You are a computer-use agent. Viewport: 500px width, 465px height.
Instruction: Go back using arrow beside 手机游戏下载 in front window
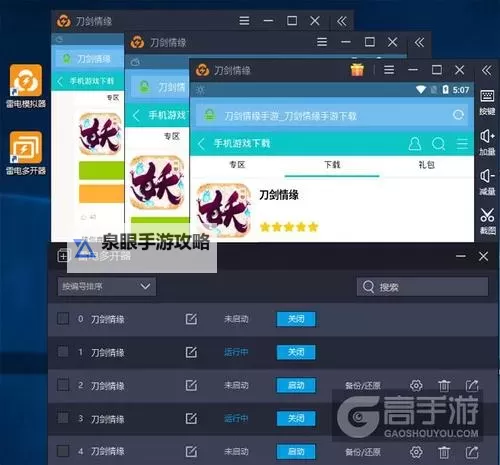(201, 144)
